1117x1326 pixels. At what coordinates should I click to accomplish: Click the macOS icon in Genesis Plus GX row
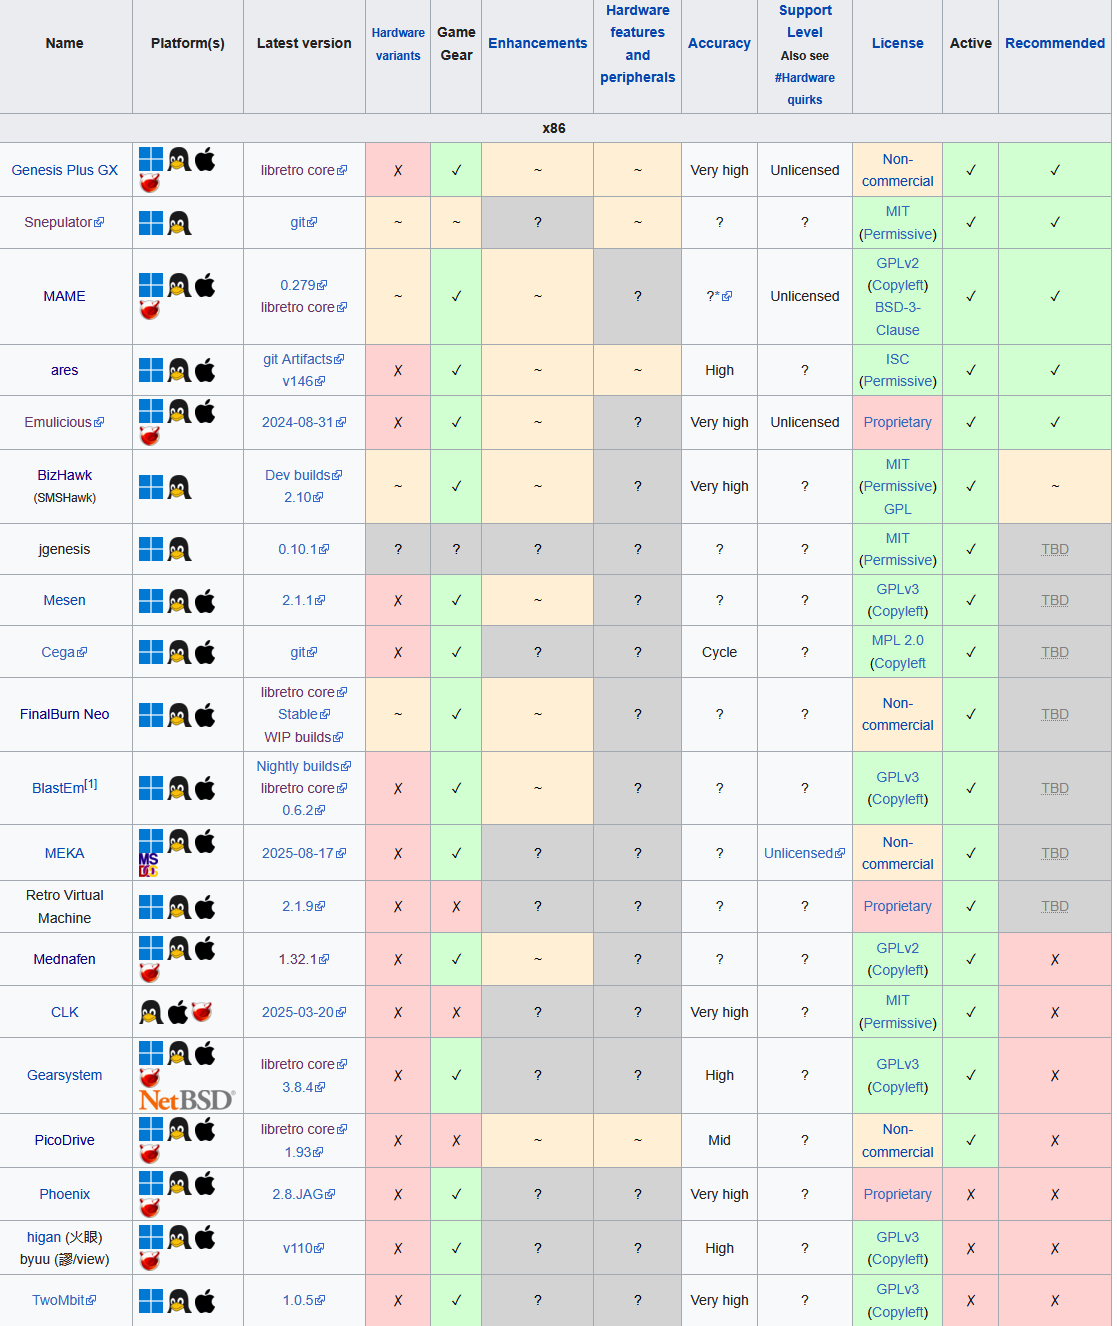click(x=205, y=159)
